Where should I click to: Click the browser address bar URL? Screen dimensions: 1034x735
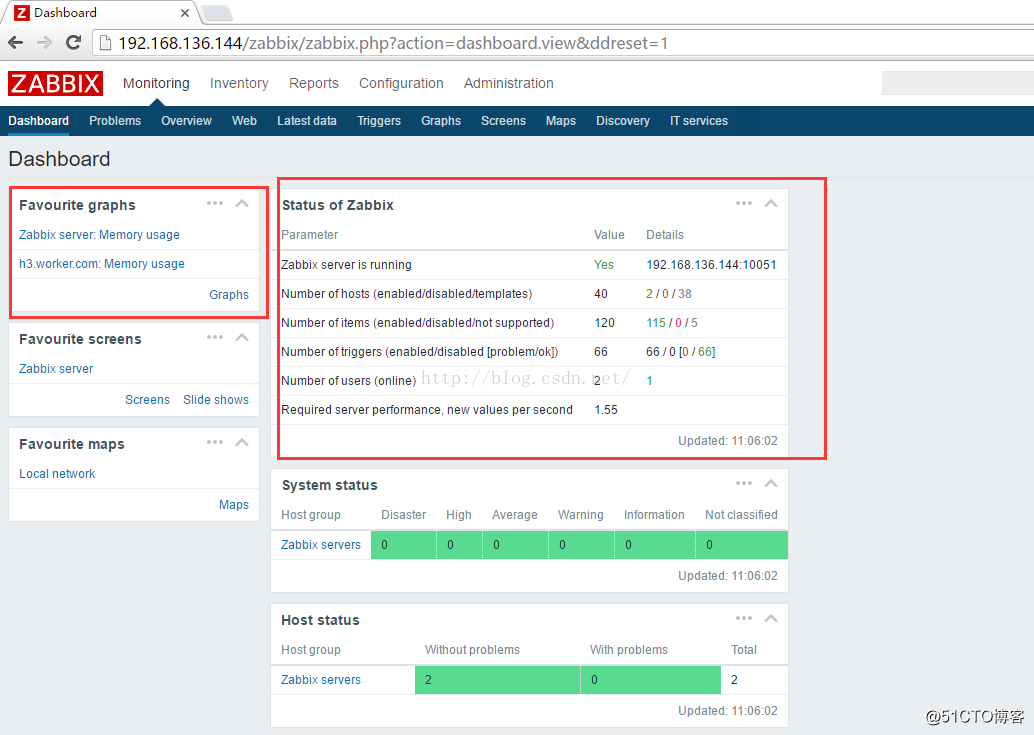coord(393,44)
